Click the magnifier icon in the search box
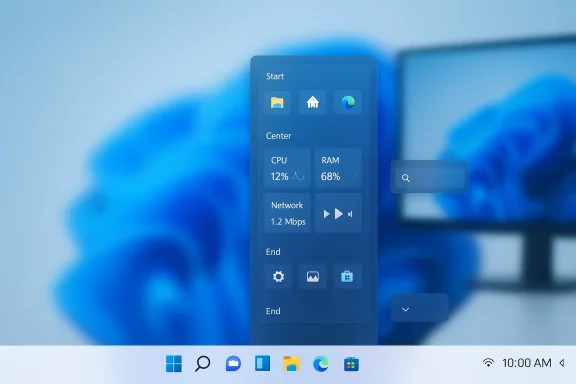The height and width of the screenshot is (384, 576). 406,178
